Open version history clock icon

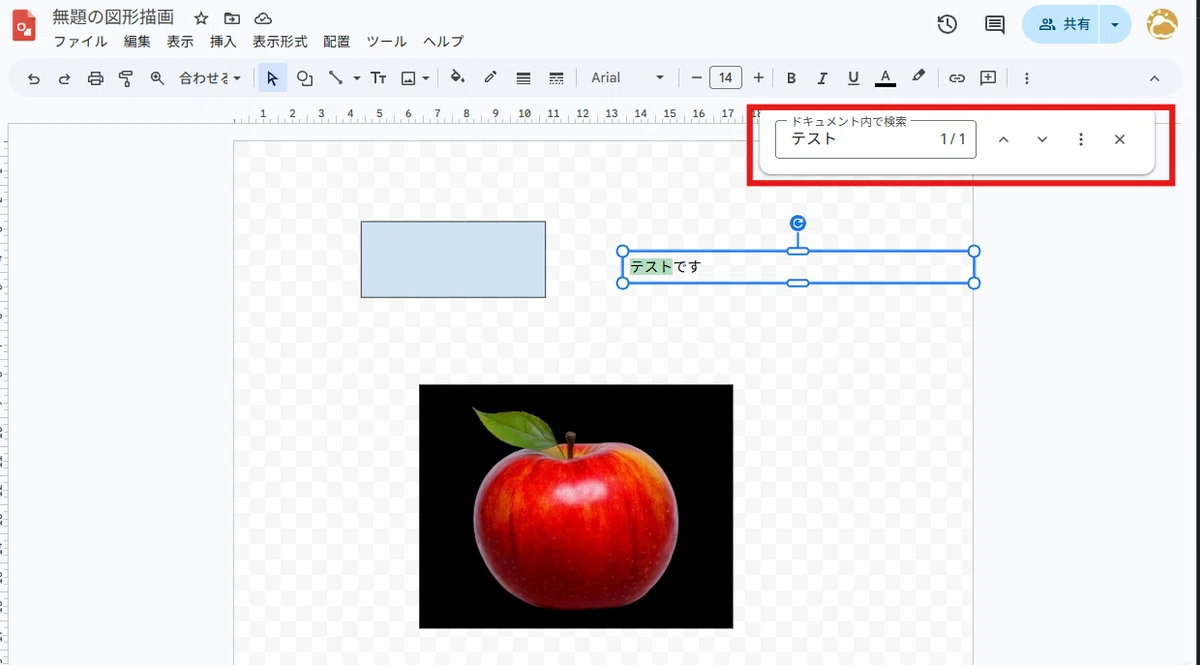[x=947, y=25]
